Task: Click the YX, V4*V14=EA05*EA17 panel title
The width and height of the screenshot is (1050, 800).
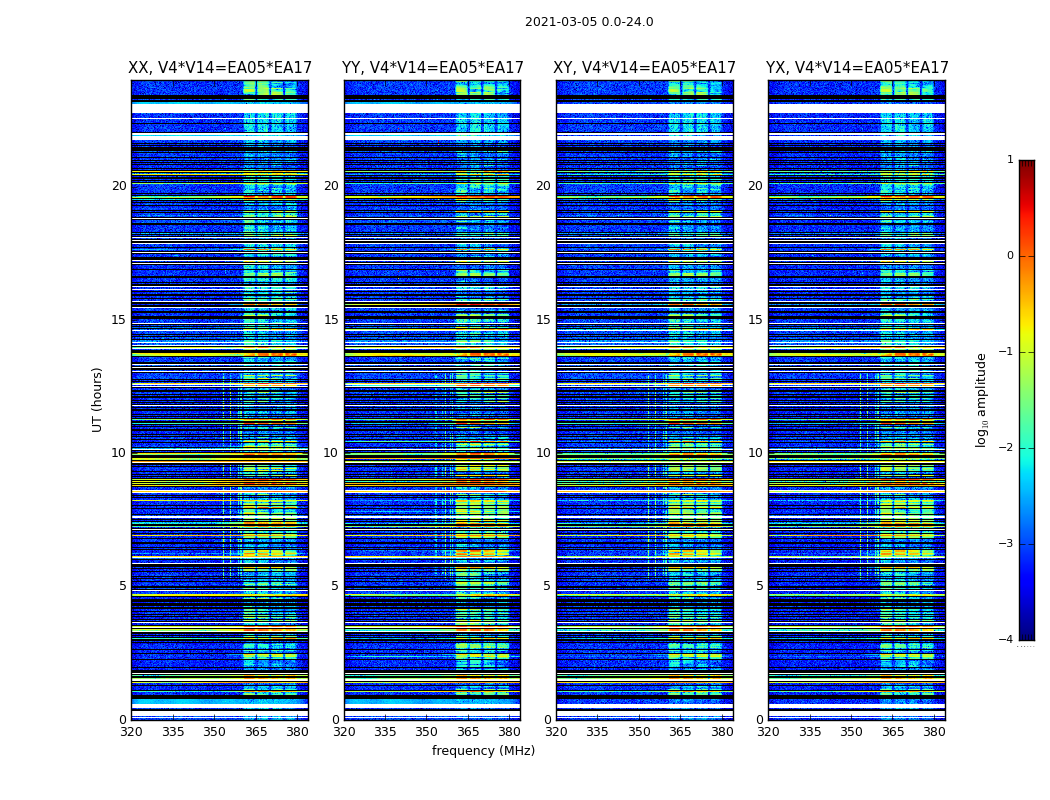Action: click(857, 68)
